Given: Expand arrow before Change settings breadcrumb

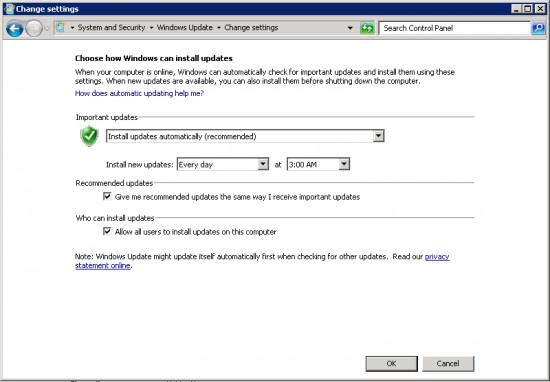Looking at the screenshot, I should pyautogui.click(x=219, y=28).
